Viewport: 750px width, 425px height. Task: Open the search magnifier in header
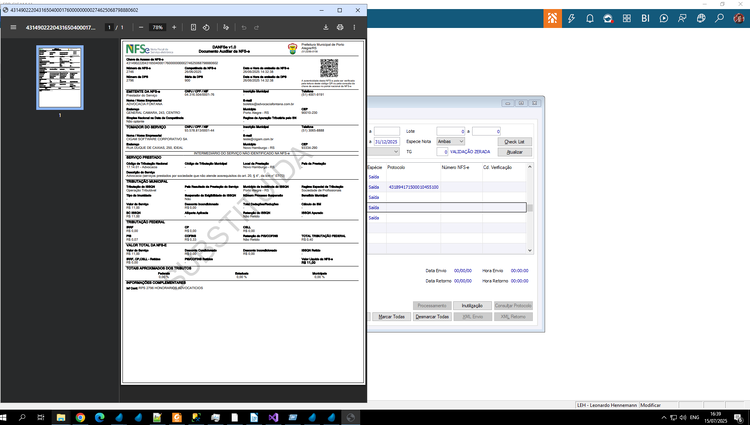[719, 18]
